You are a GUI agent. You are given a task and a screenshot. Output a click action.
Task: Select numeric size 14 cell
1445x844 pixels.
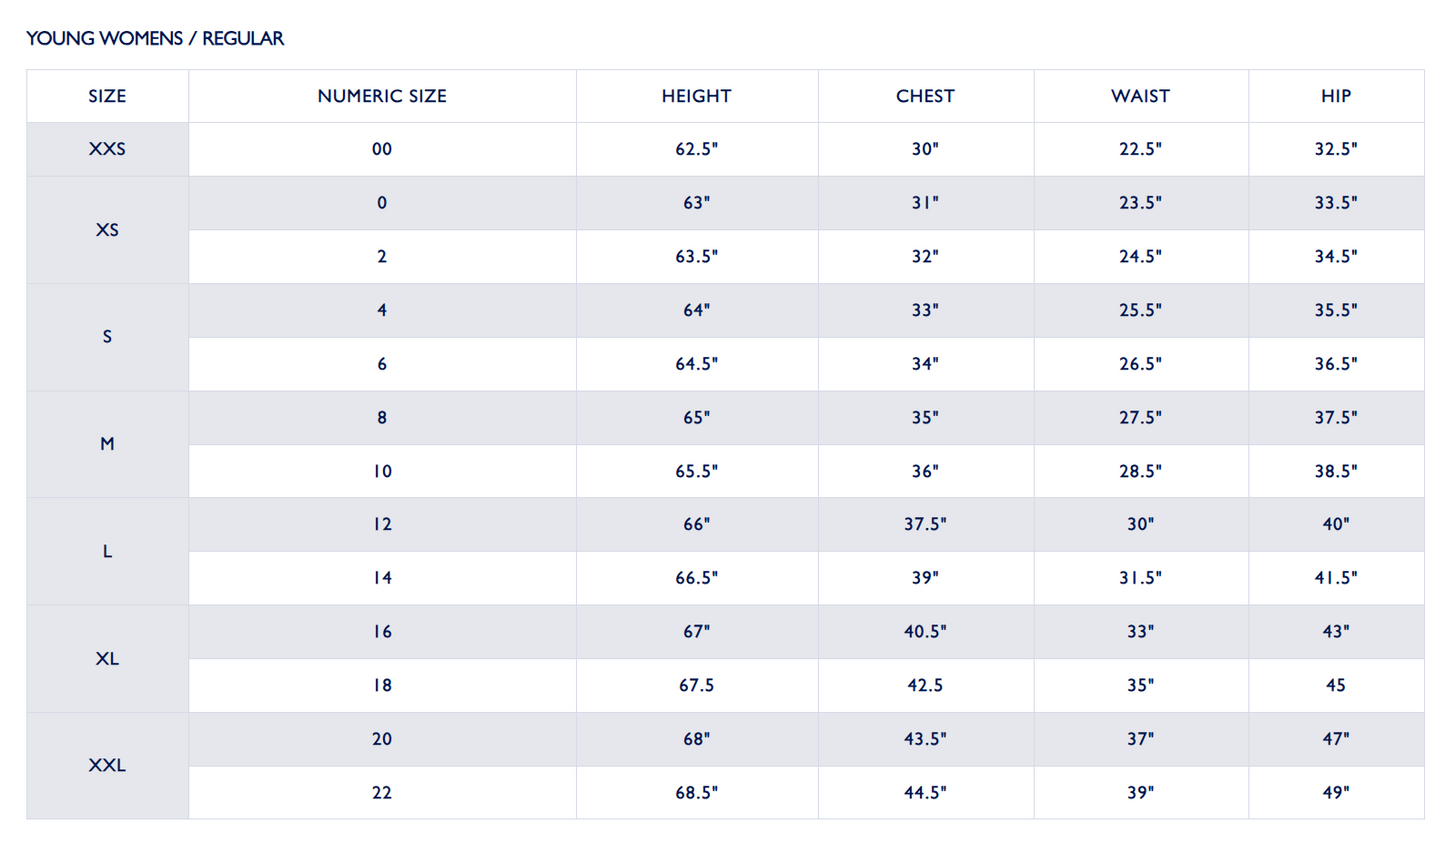(382, 578)
